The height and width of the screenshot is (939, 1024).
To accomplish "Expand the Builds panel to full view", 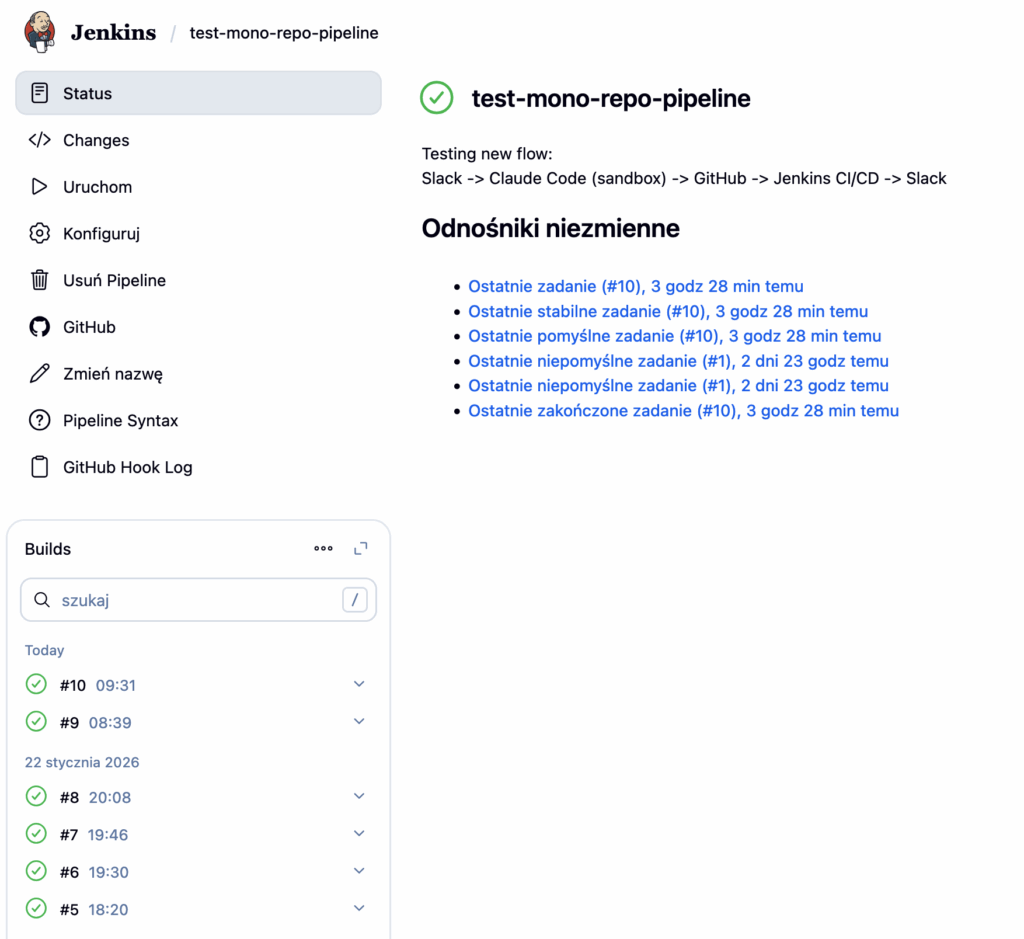I will point(361,548).
